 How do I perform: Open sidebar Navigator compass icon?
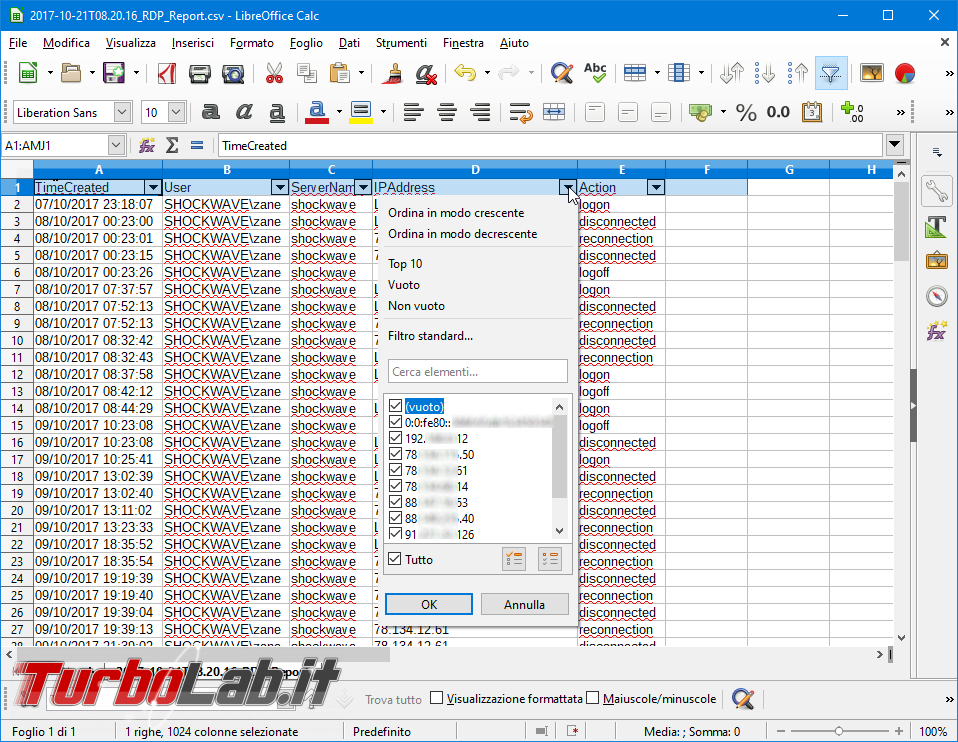pos(937,296)
